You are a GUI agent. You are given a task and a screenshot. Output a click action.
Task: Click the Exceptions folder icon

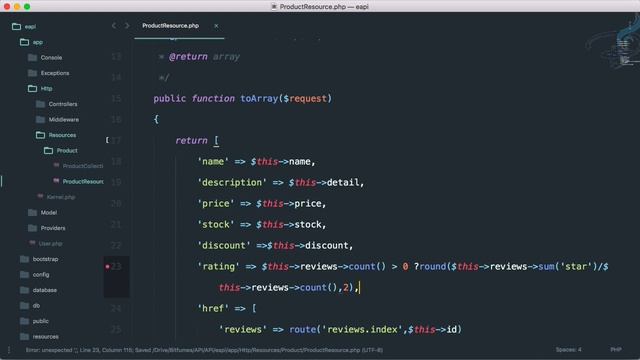(x=32, y=73)
